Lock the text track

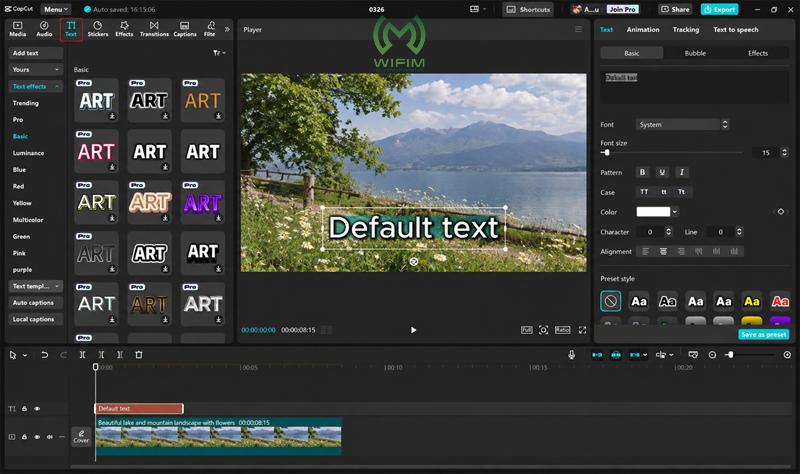click(24, 409)
